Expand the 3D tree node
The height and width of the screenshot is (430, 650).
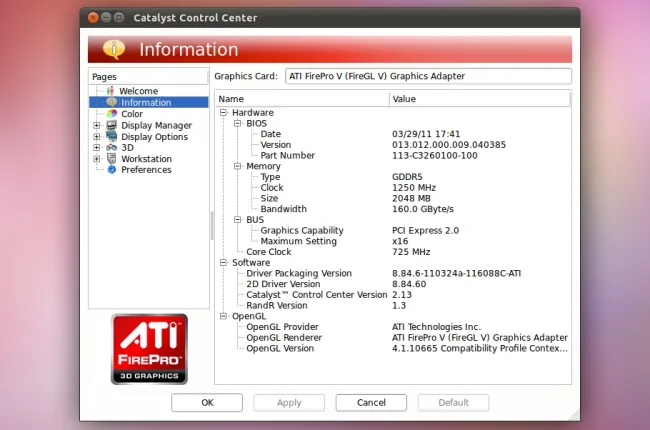[97, 148]
